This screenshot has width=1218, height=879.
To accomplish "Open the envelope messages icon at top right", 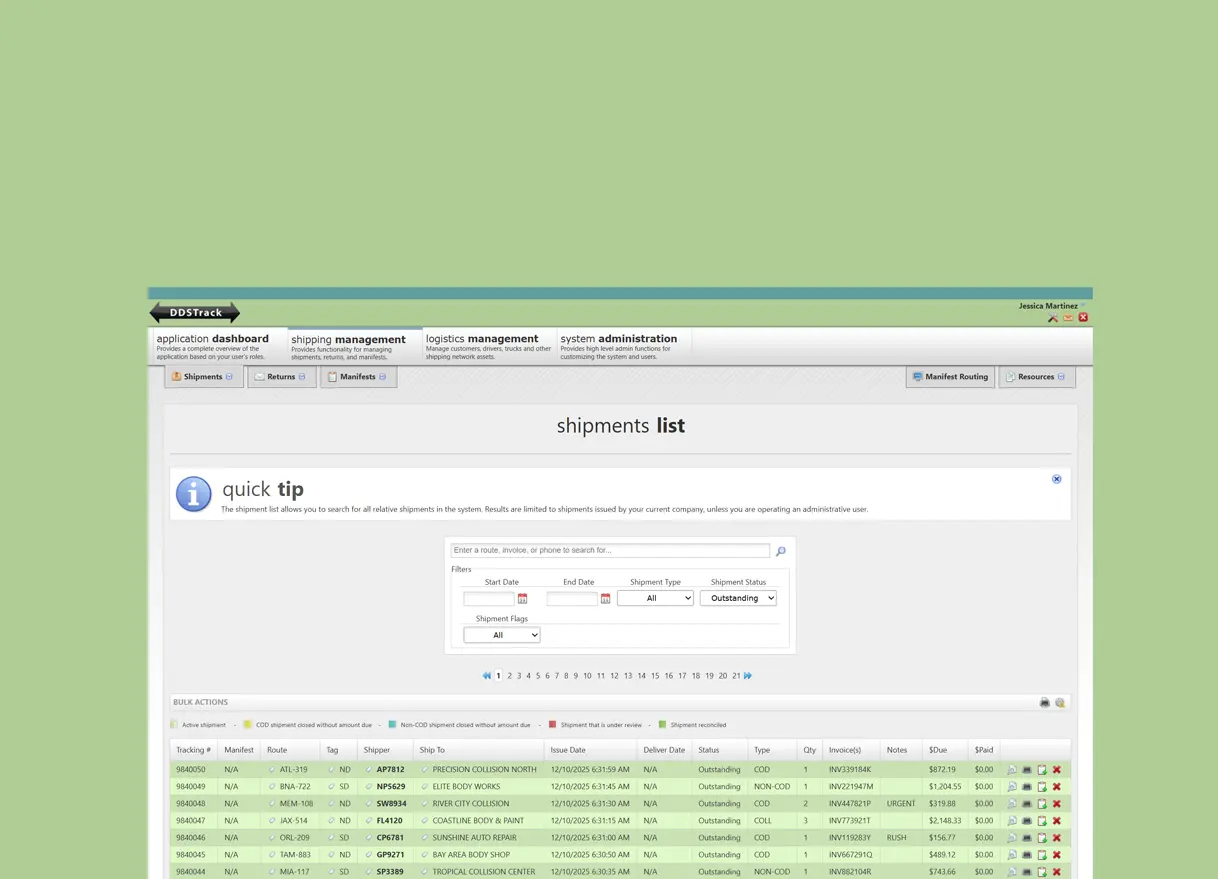I will [1067, 317].
